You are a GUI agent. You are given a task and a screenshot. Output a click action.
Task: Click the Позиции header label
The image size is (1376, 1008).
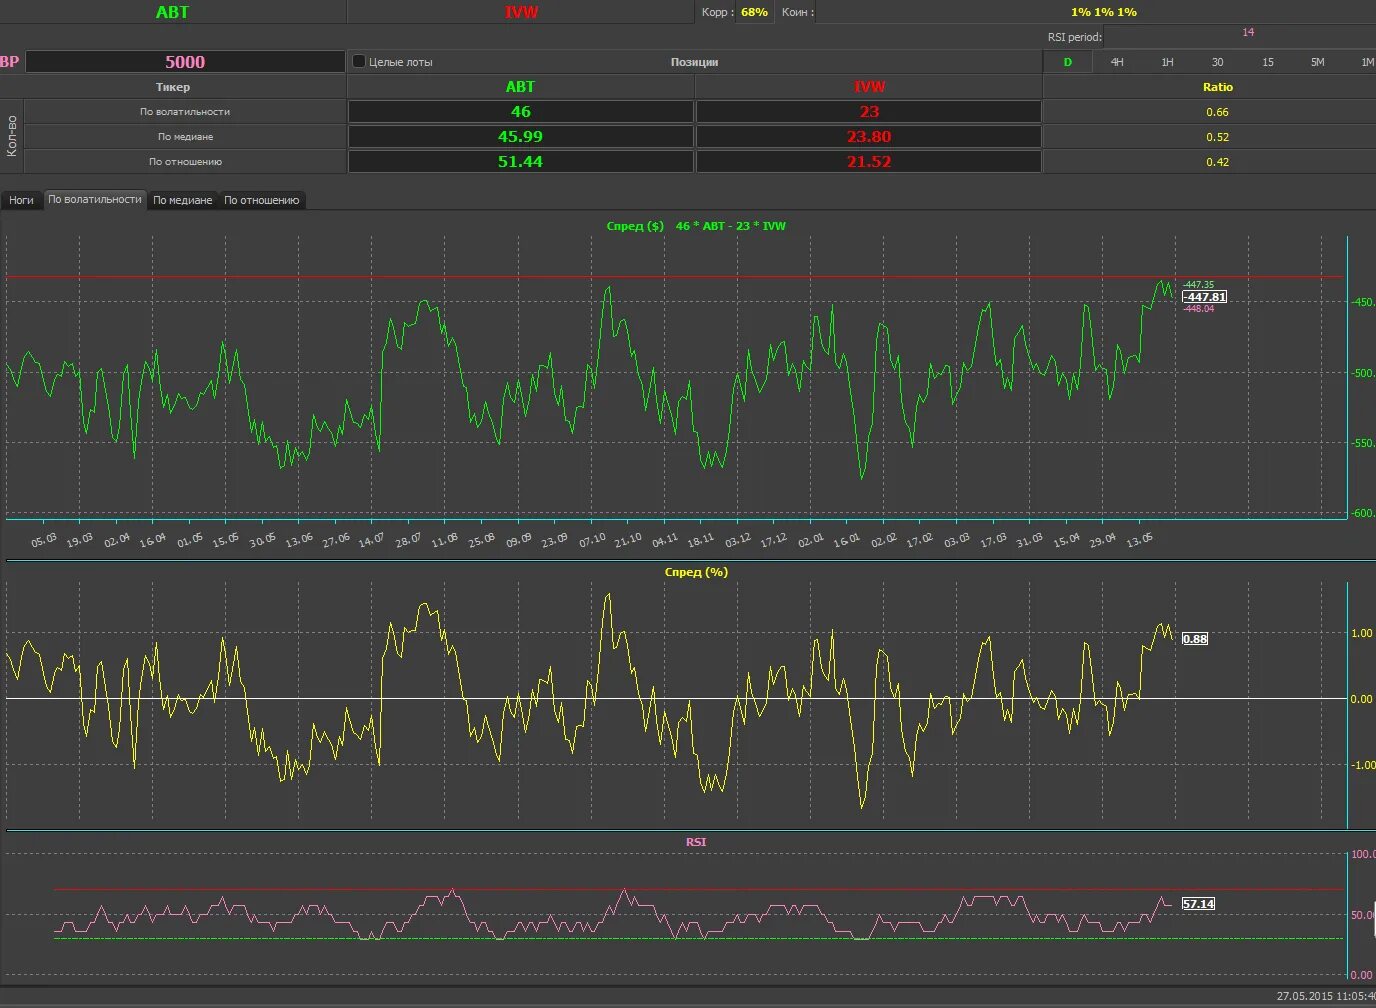(694, 62)
